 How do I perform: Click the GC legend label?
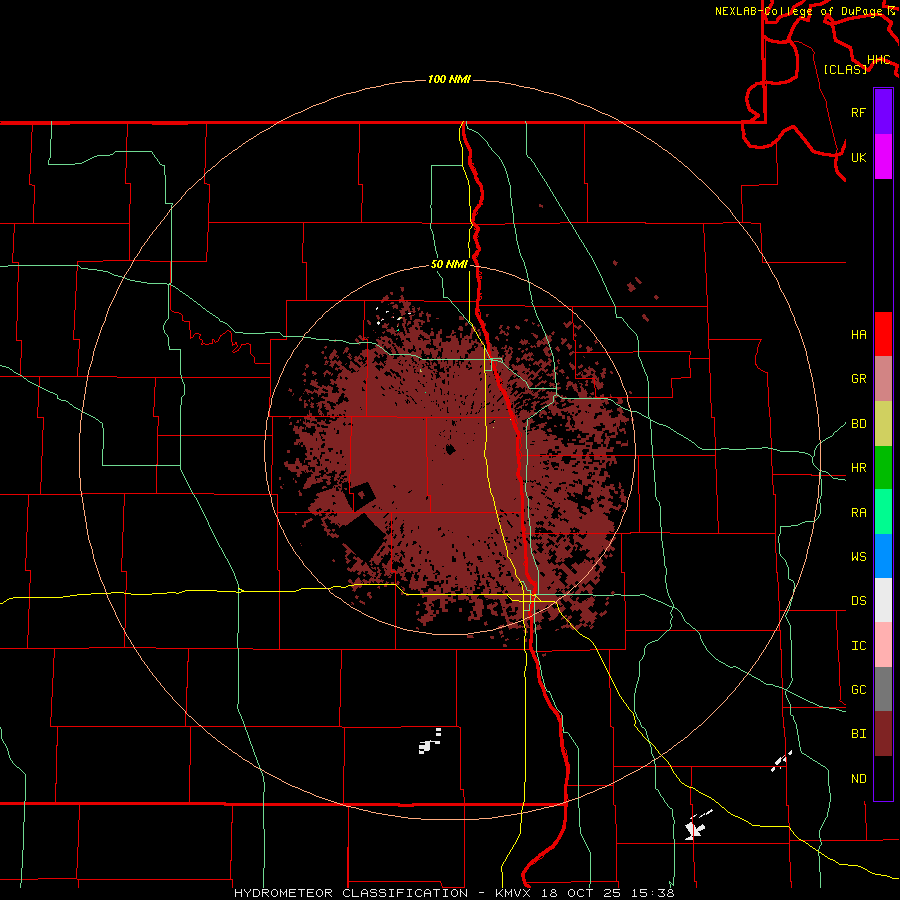[x=858, y=690]
